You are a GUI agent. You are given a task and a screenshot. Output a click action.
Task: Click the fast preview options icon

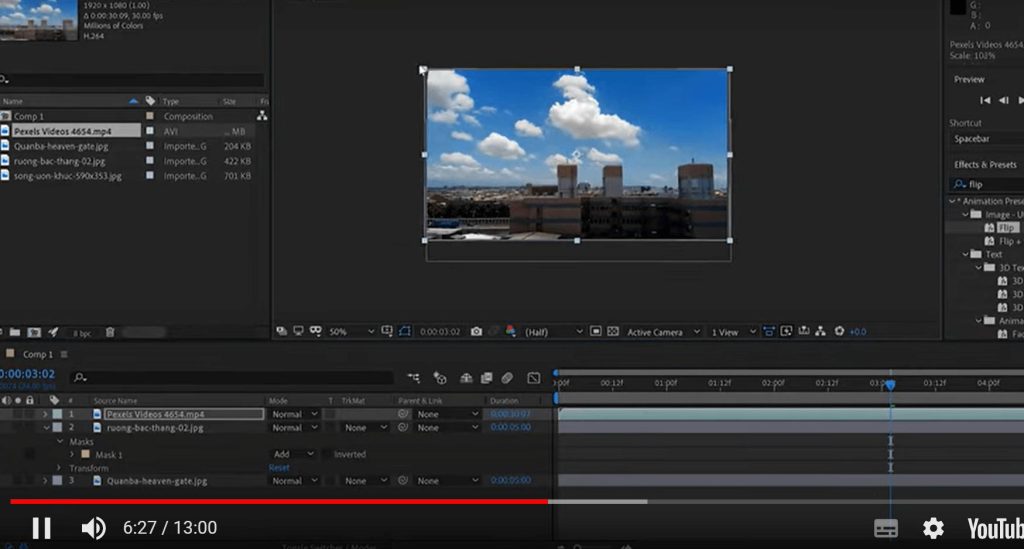pos(786,332)
